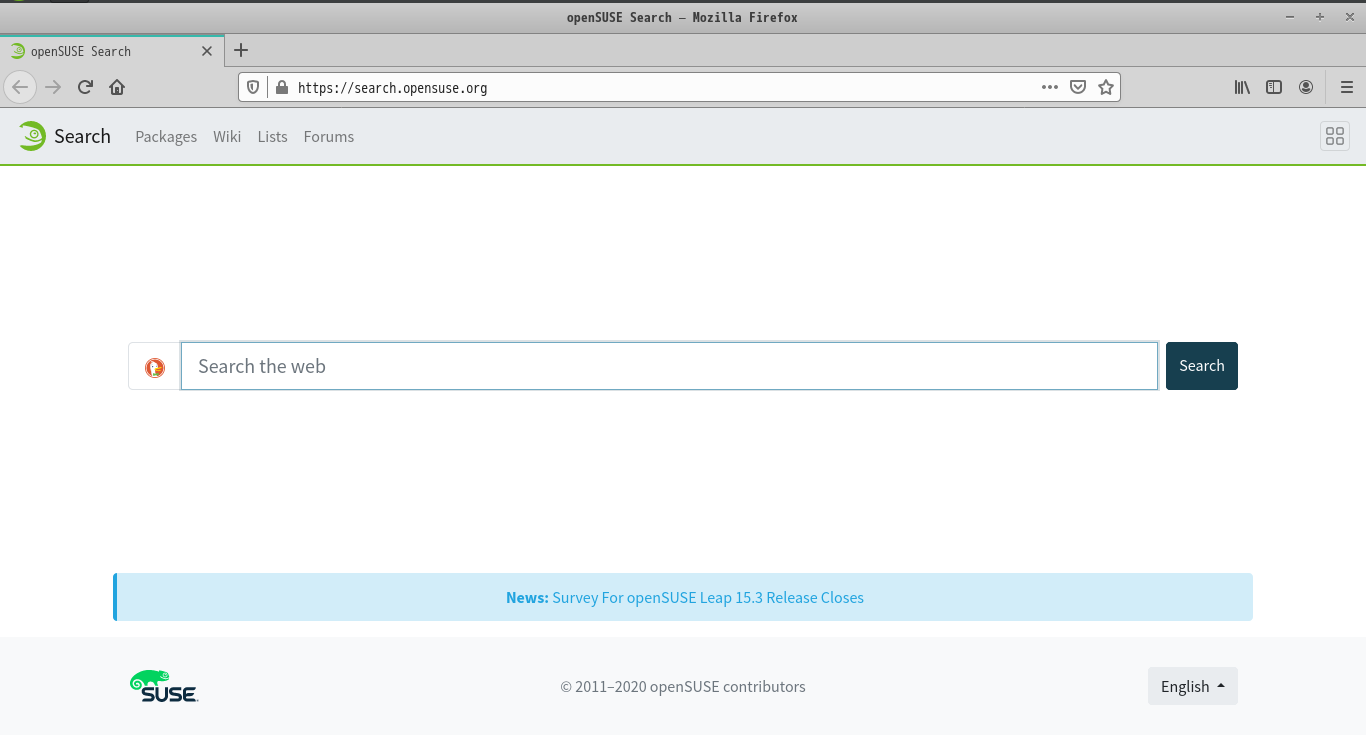Open the Lists navigation link
This screenshot has width=1366, height=735.
pyautogui.click(x=272, y=137)
